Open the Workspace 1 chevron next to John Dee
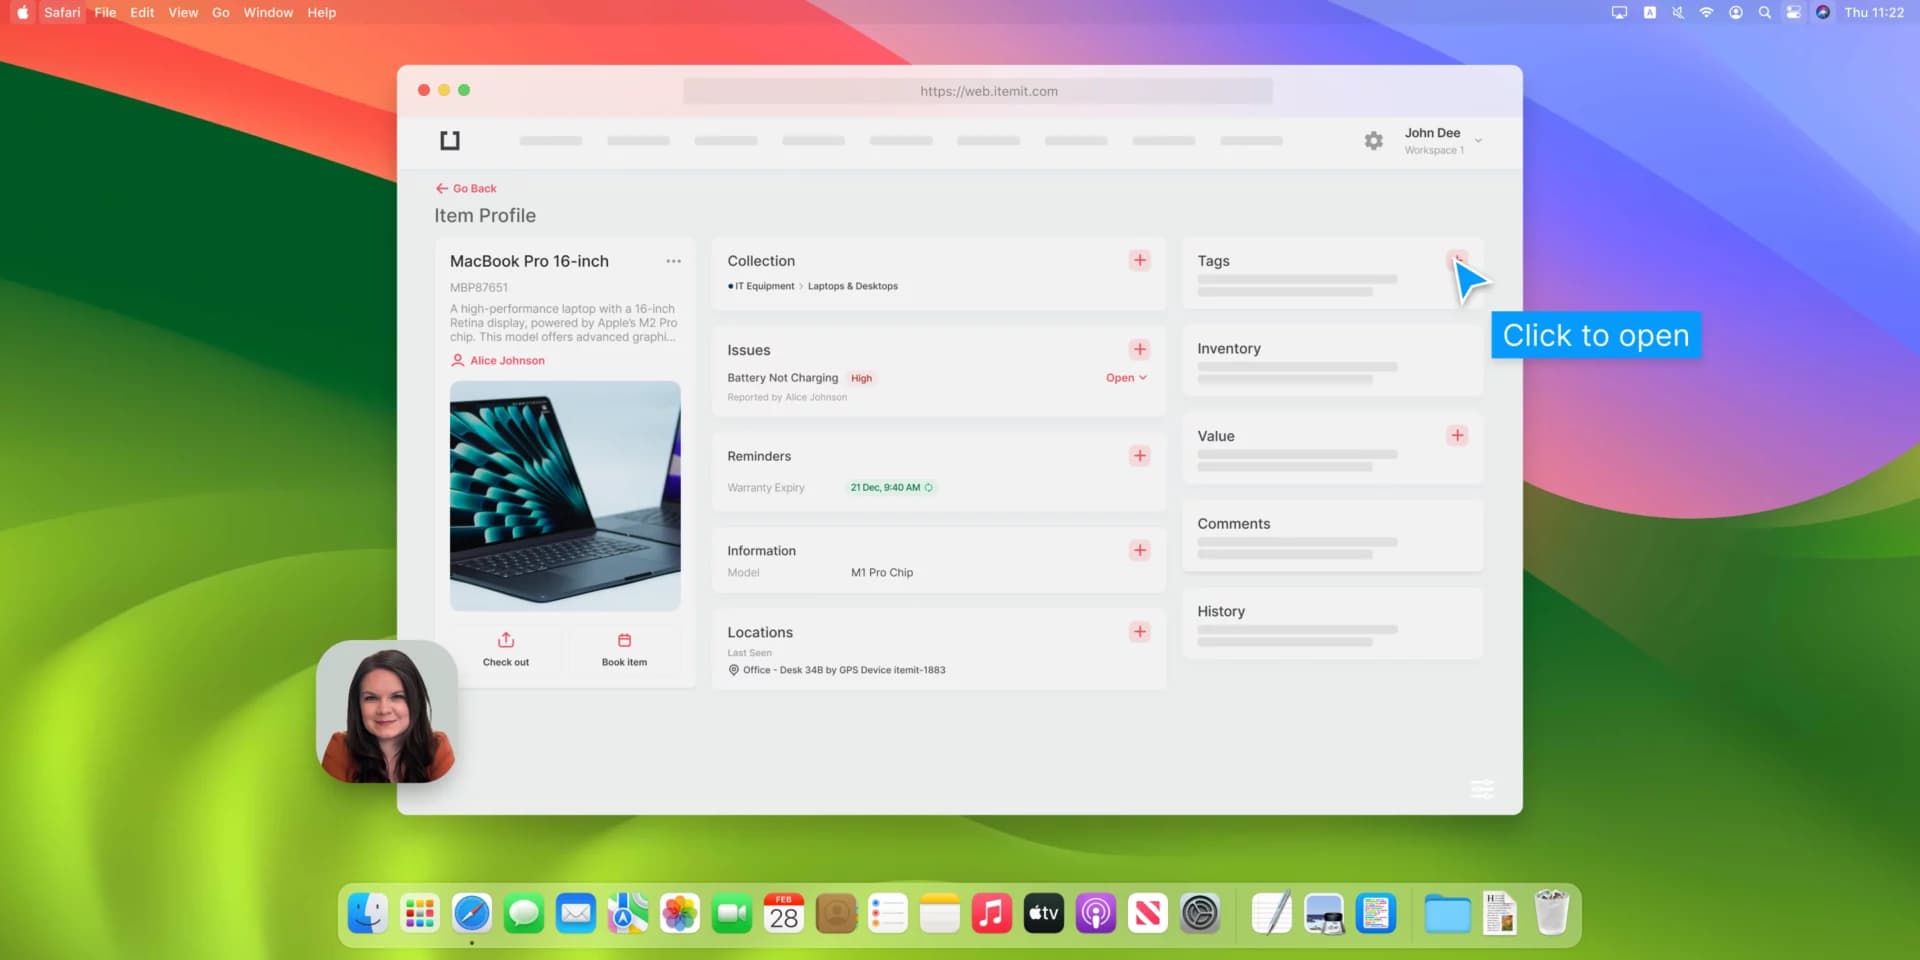1920x960 pixels. (x=1479, y=140)
